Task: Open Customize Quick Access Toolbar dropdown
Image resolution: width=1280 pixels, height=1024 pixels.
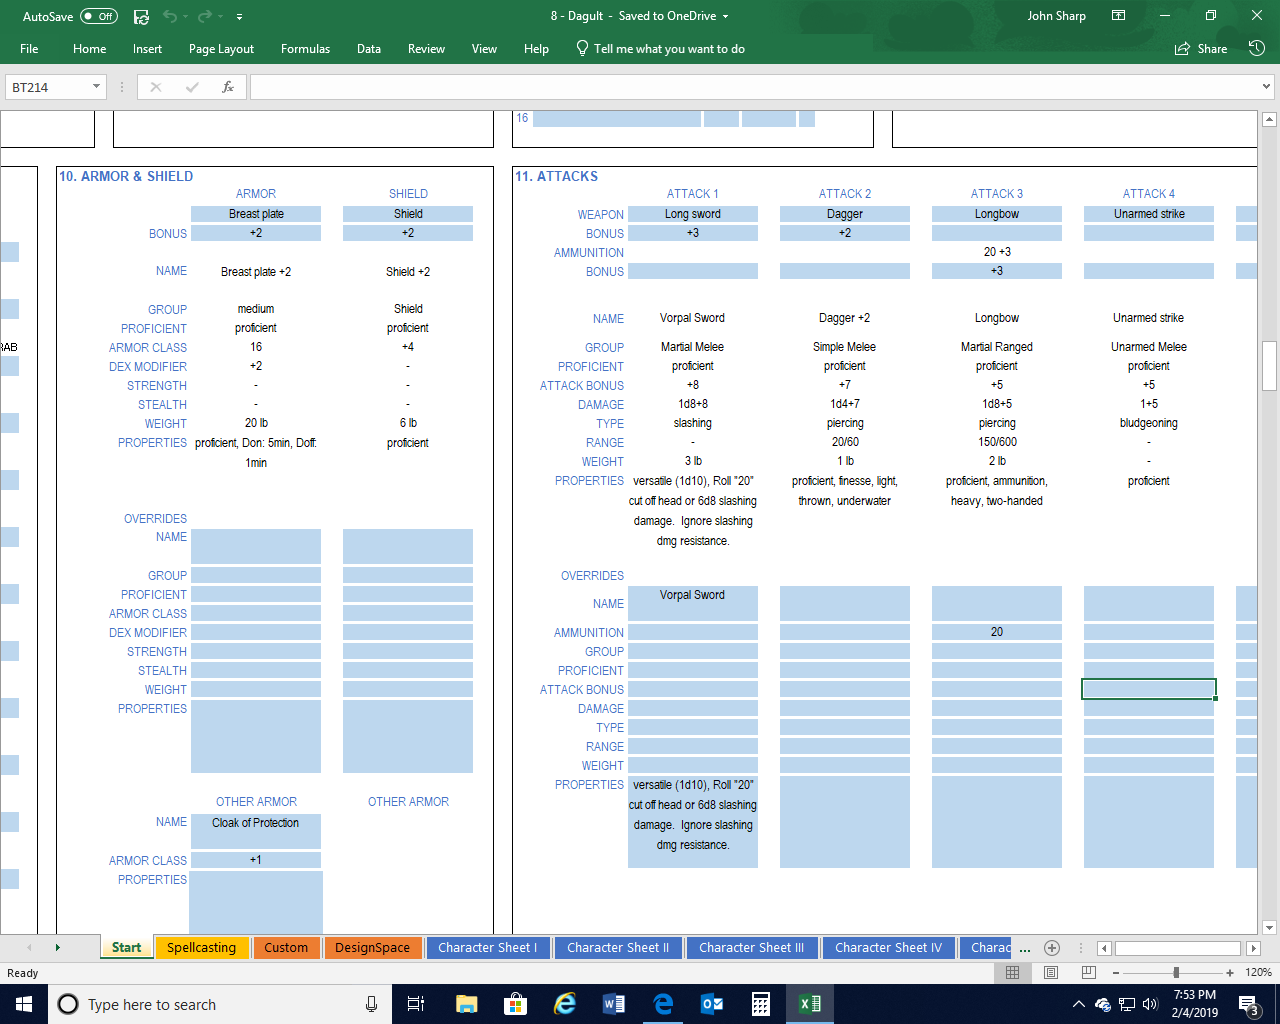Action: (x=239, y=17)
